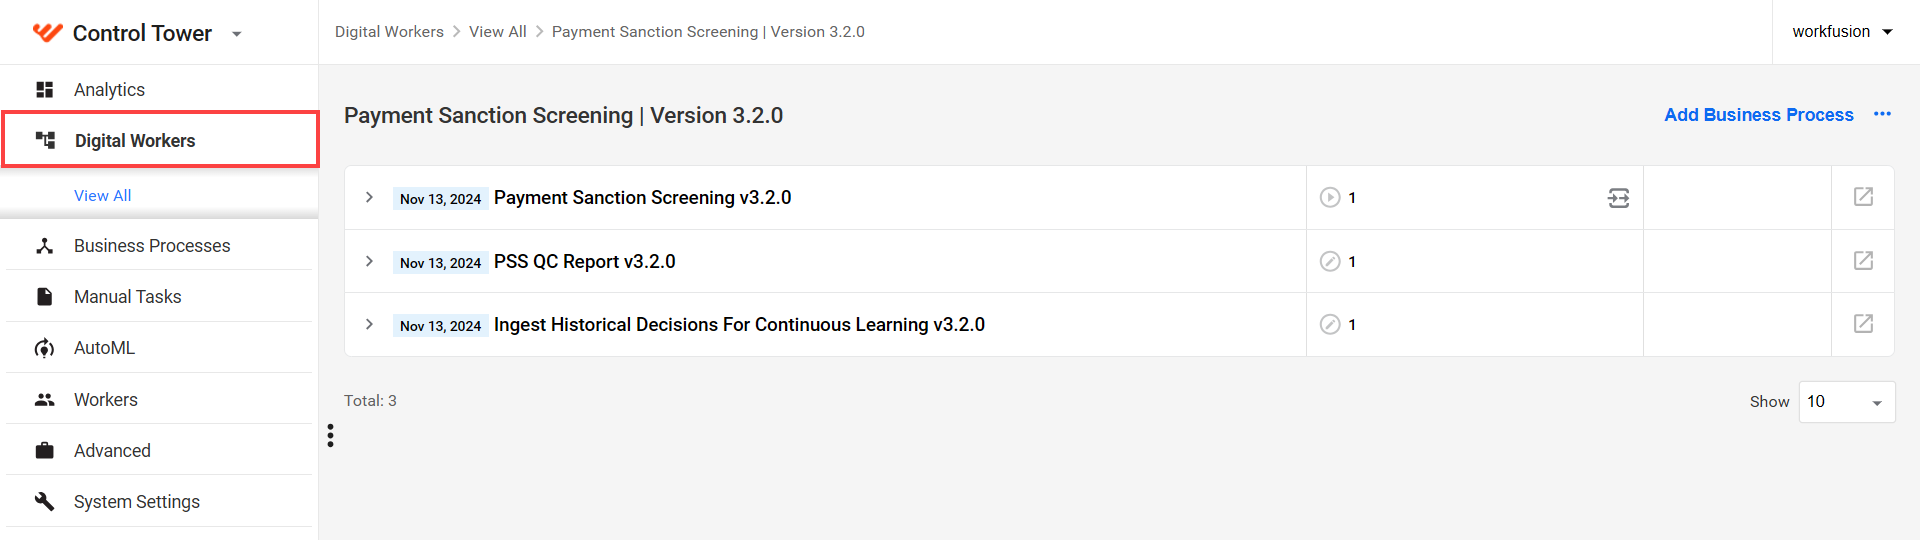The width and height of the screenshot is (1920, 540).
Task: Expand the PSS QC Report v3.2.0 row
Action: coord(369,261)
